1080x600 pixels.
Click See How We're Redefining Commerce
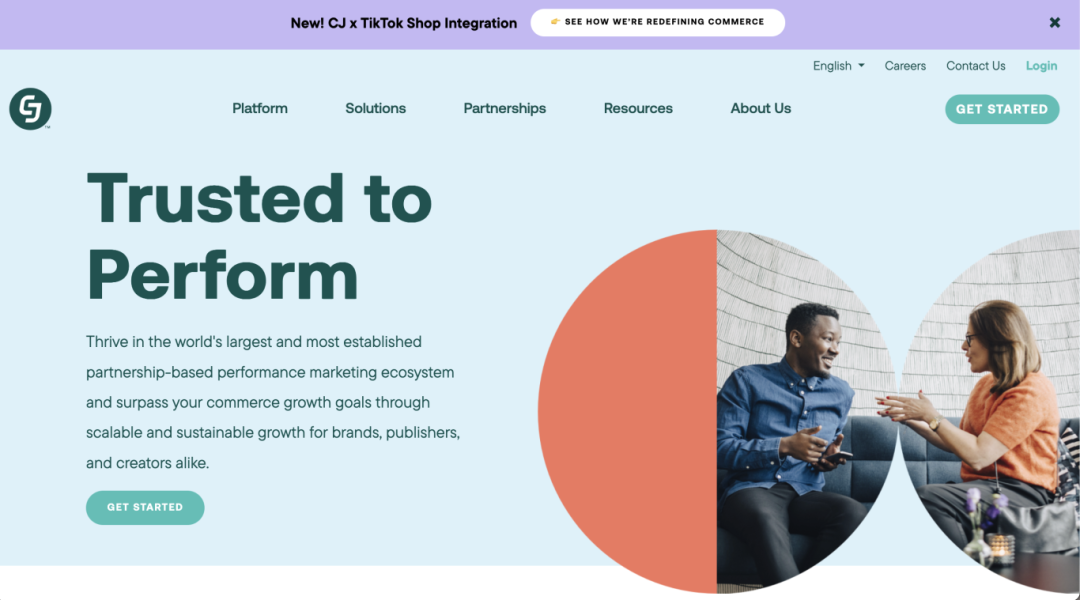pyautogui.click(x=664, y=22)
